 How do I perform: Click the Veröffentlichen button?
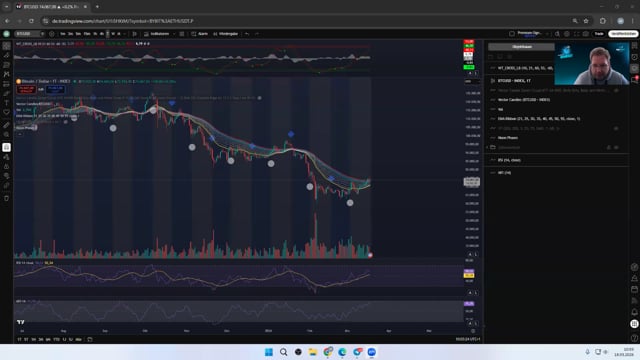point(623,34)
